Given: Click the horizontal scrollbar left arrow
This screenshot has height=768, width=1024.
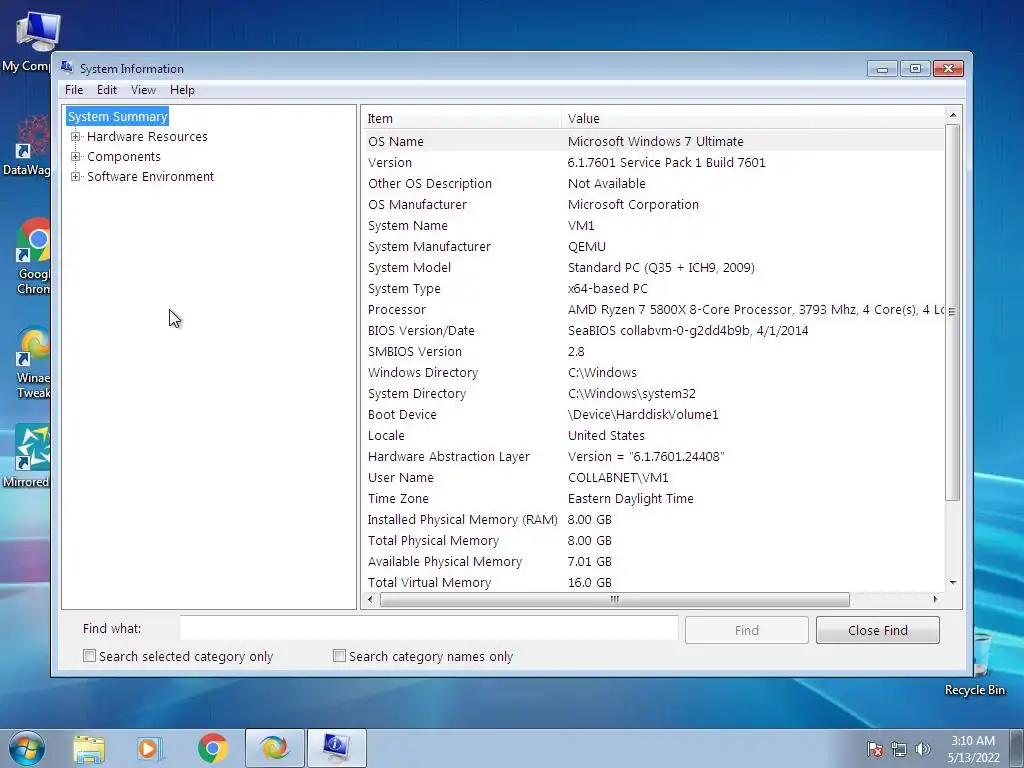Looking at the screenshot, I should click(x=370, y=599).
